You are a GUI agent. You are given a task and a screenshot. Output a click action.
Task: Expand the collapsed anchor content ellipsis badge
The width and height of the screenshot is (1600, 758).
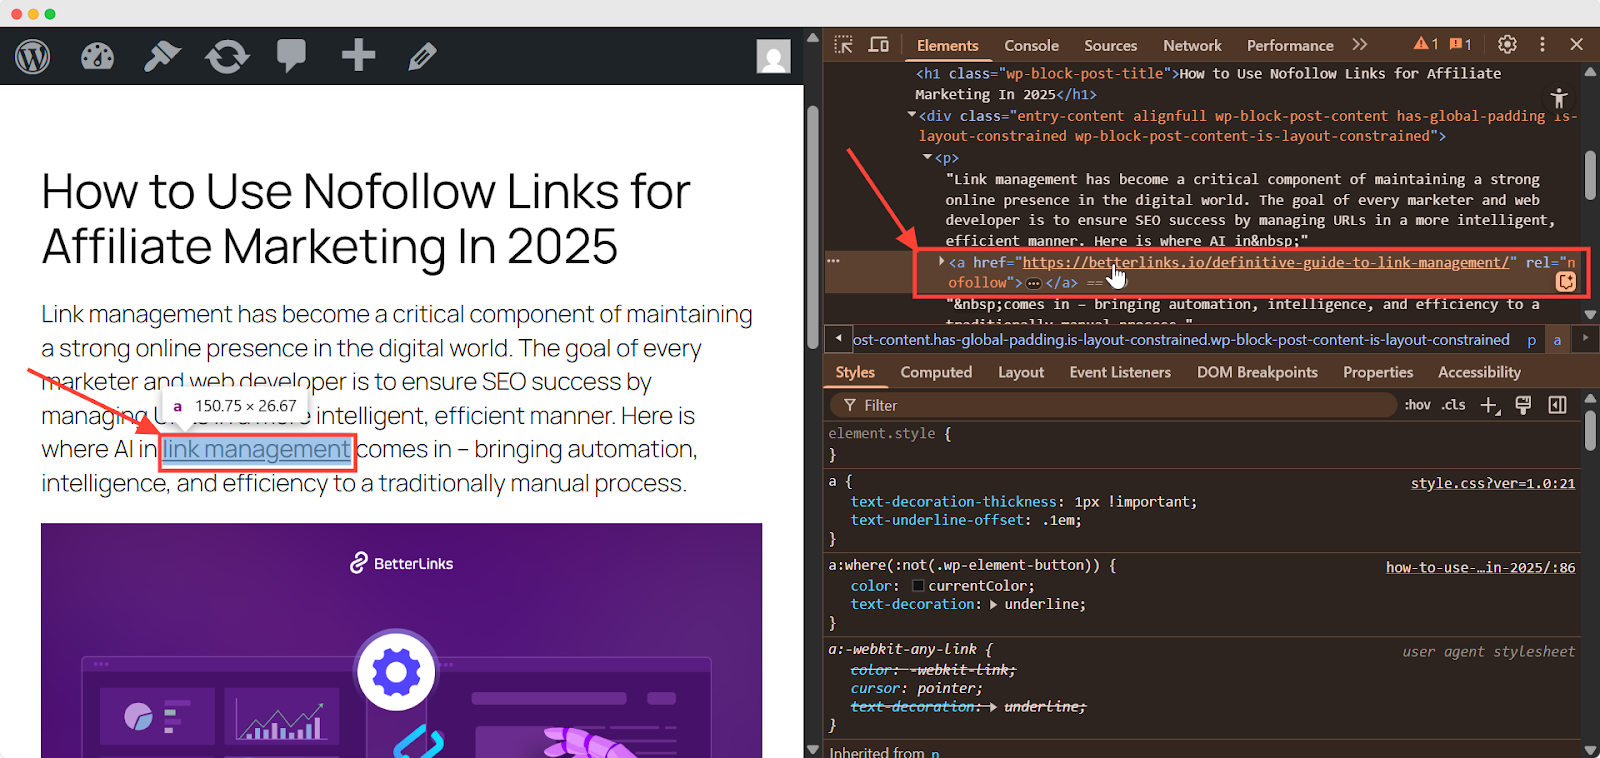click(1034, 283)
